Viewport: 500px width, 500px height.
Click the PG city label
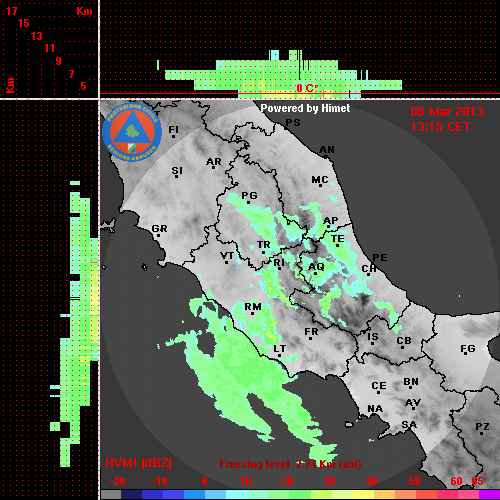click(x=249, y=195)
